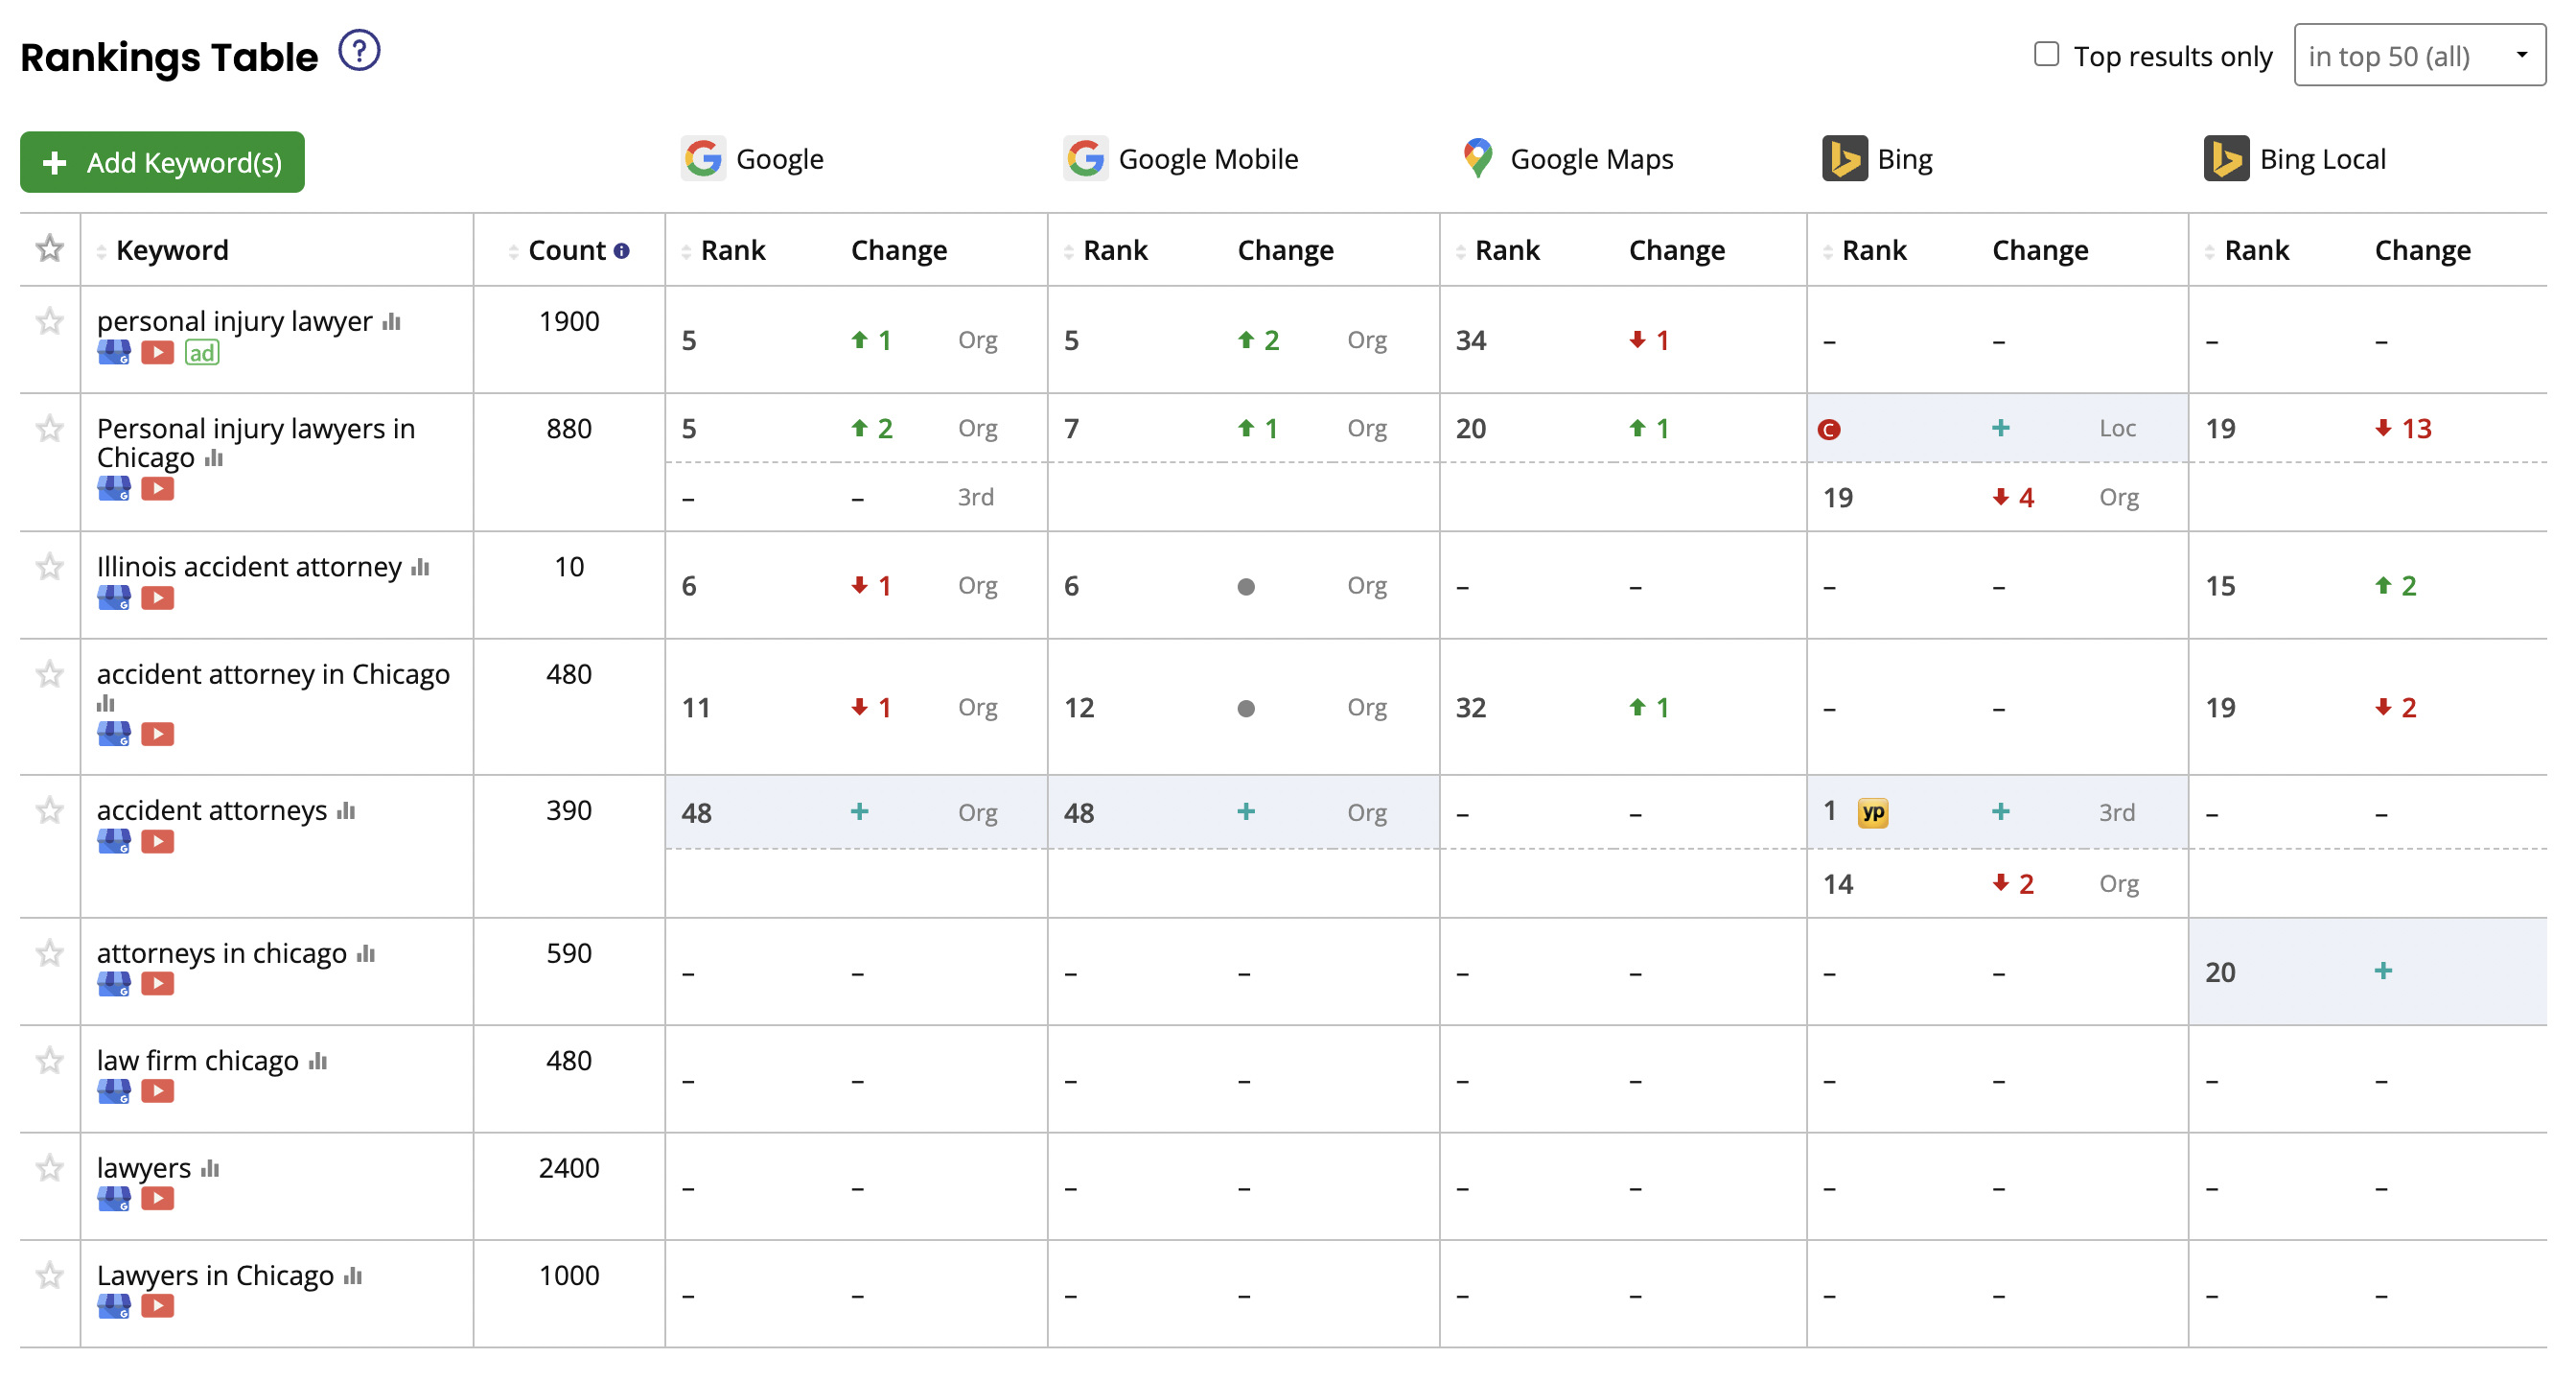Screen dimensions: 2576x1381
Task: Click the green ad icon under personal injury lawyer
Action: (201, 353)
